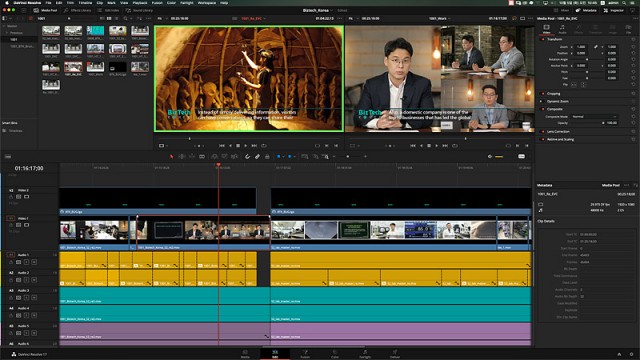The height and width of the screenshot is (360, 640).
Task: Open the Composite Mode dropdown
Action: [594, 117]
